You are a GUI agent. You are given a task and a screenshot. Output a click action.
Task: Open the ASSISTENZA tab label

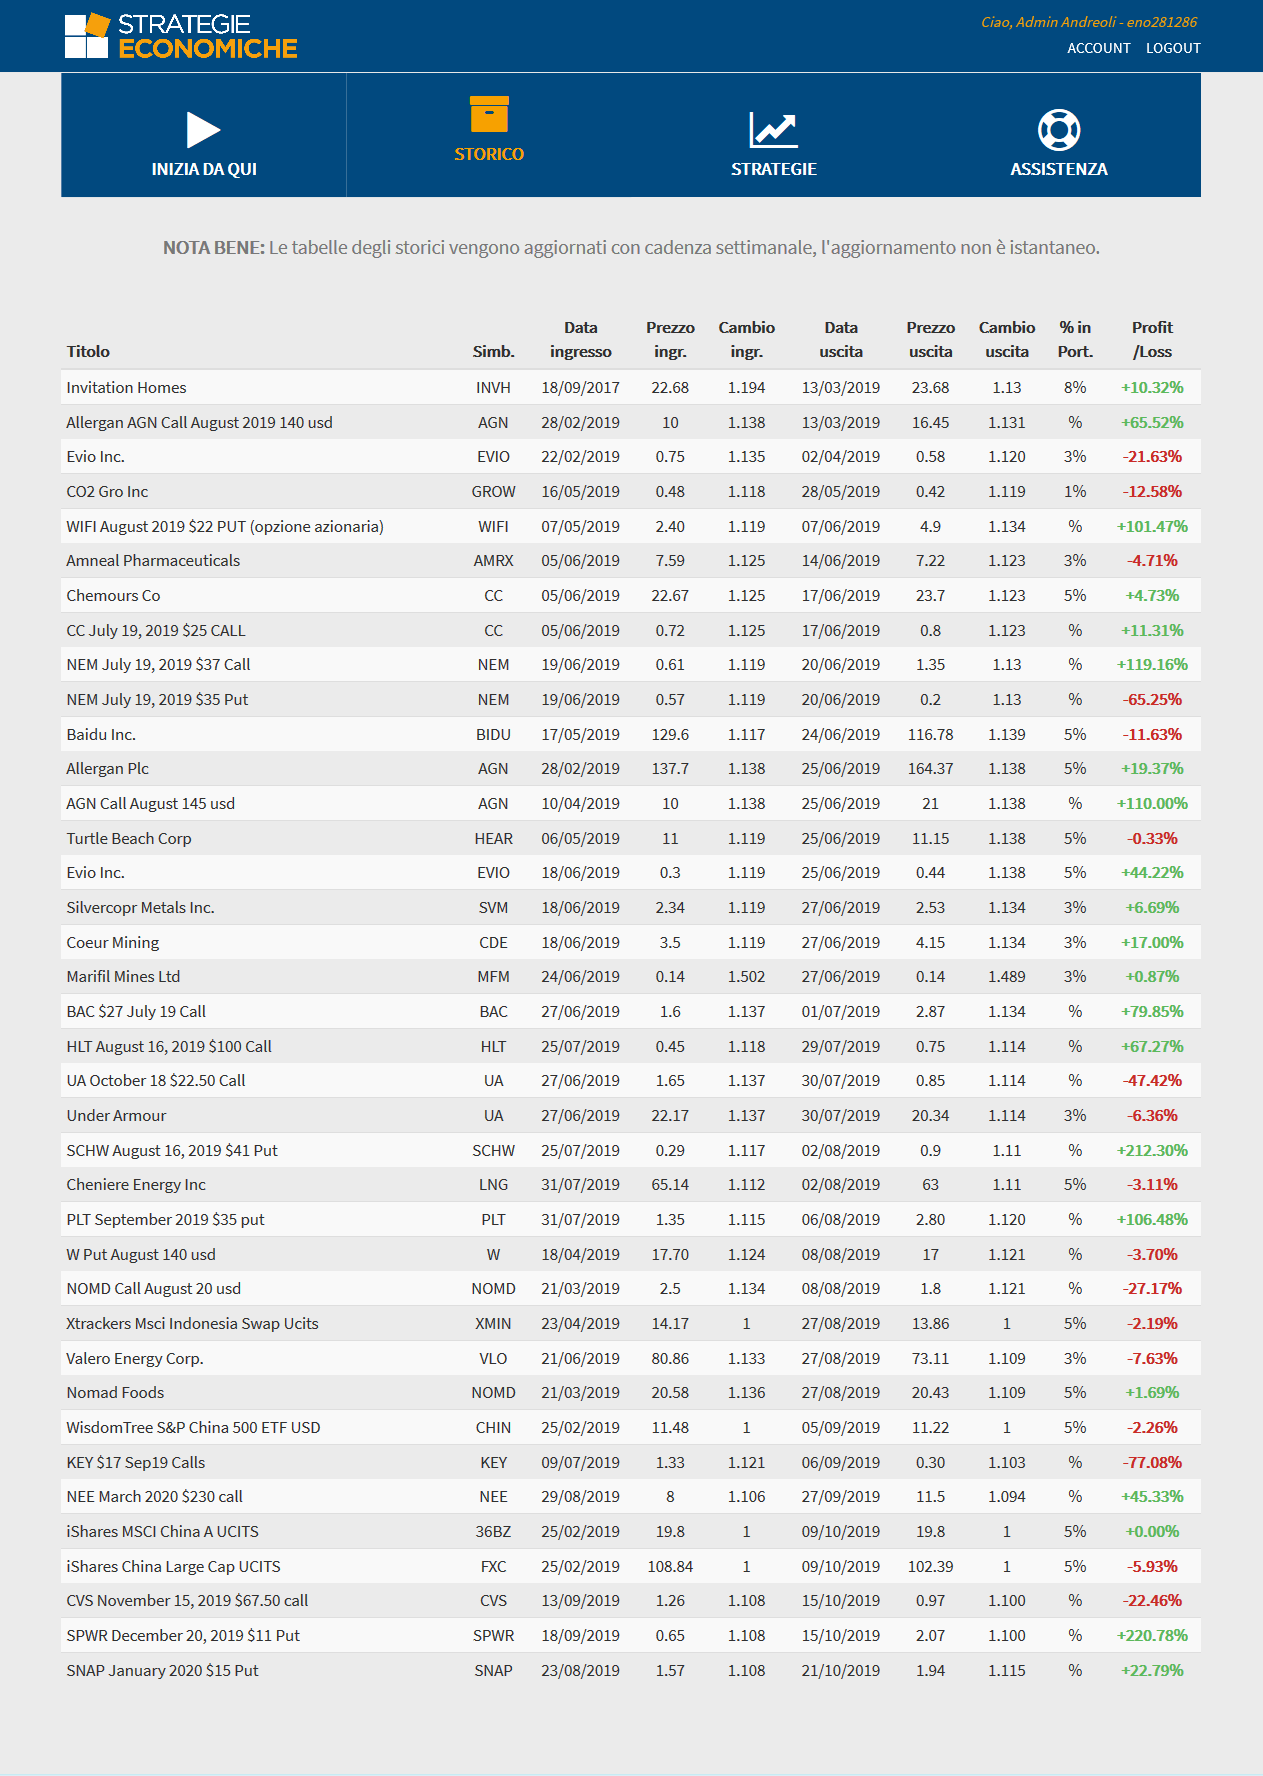[1059, 169]
